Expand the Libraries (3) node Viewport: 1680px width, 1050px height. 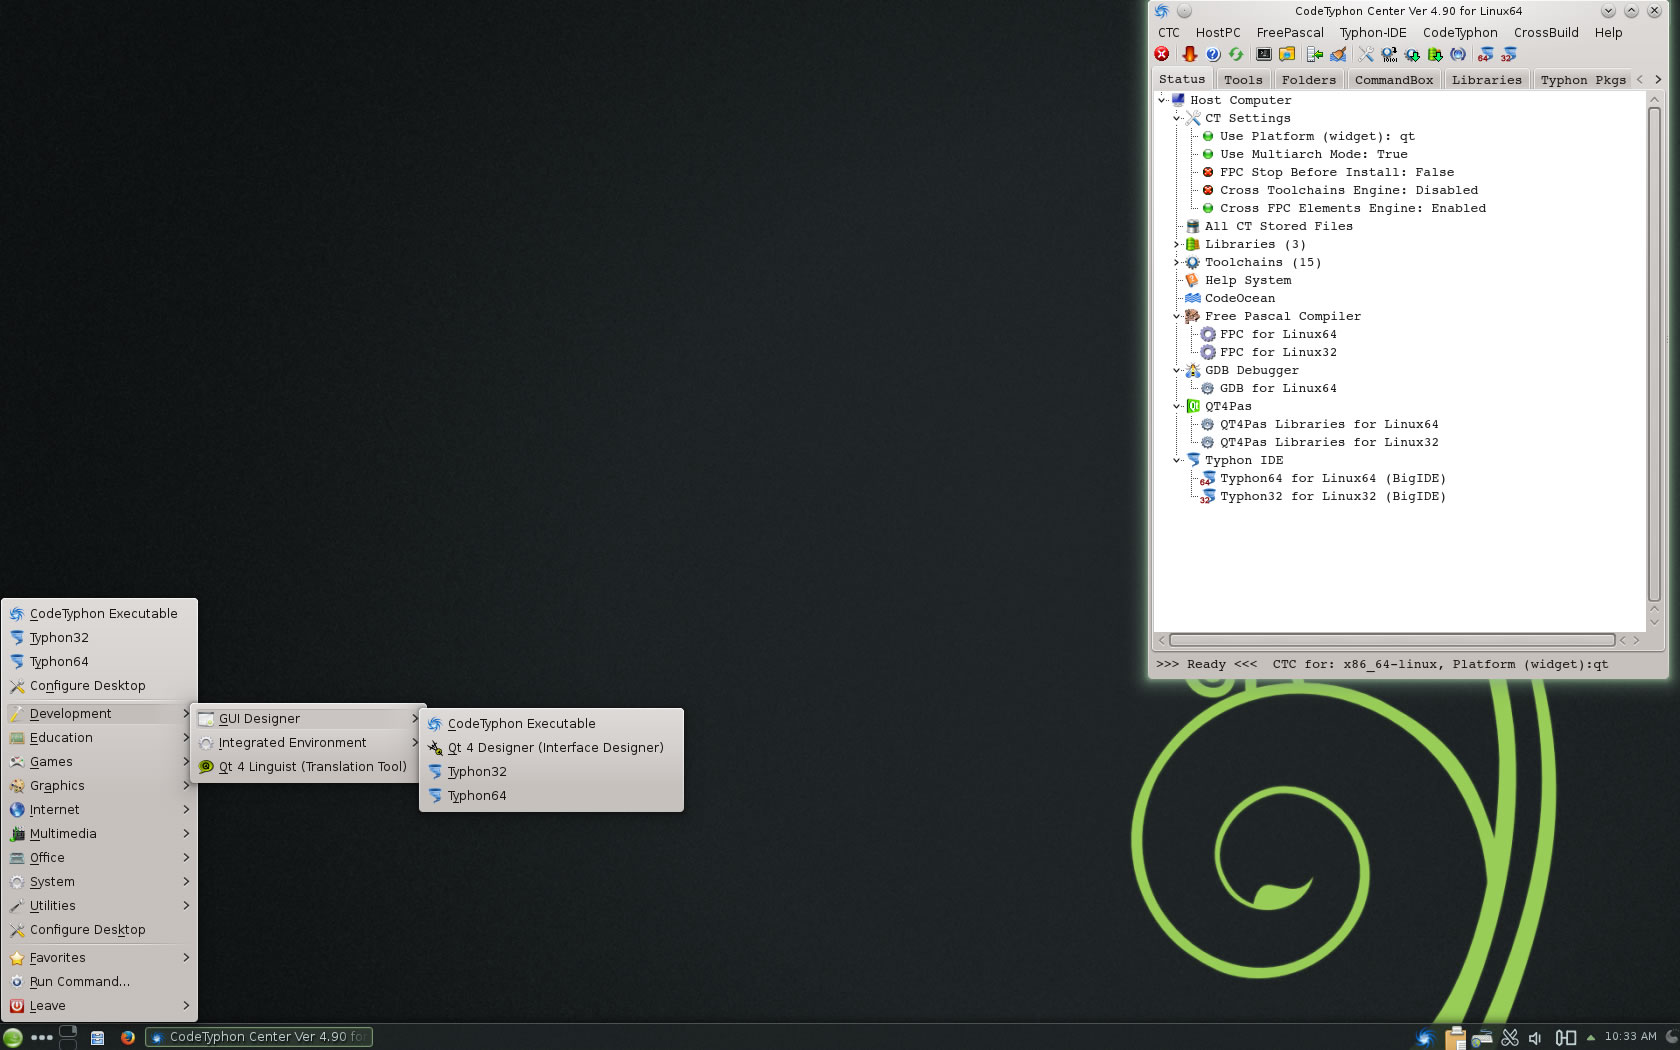pos(1177,244)
